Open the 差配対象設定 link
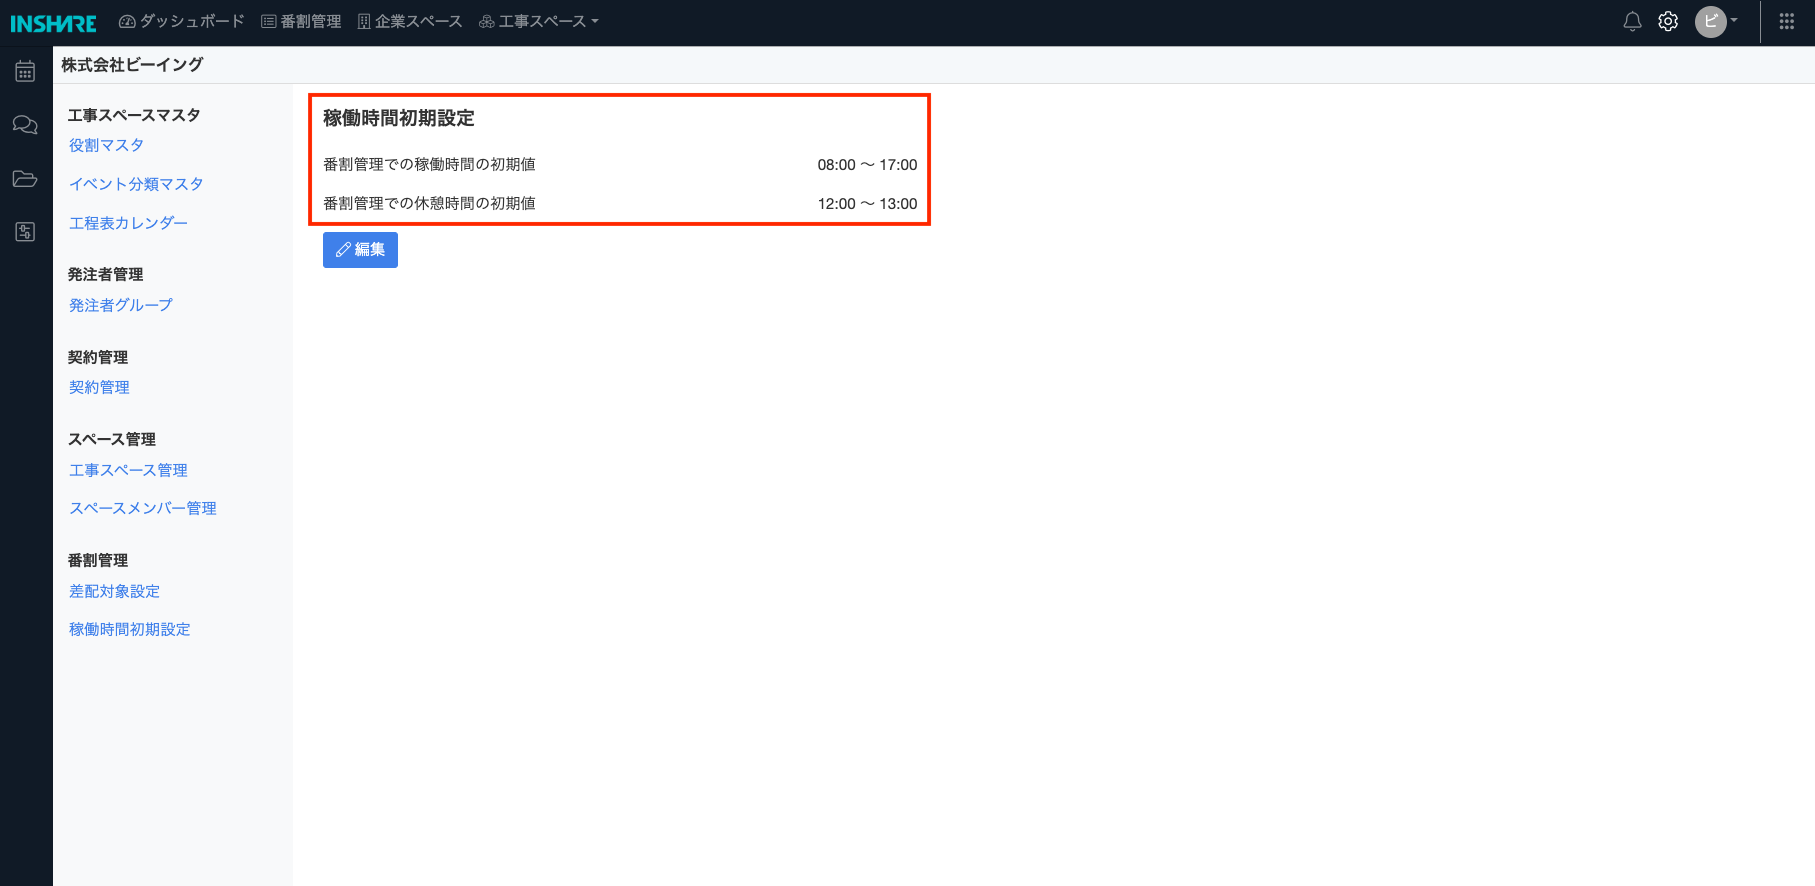Viewport: 1815px width, 886px height. tap(114, 591)
